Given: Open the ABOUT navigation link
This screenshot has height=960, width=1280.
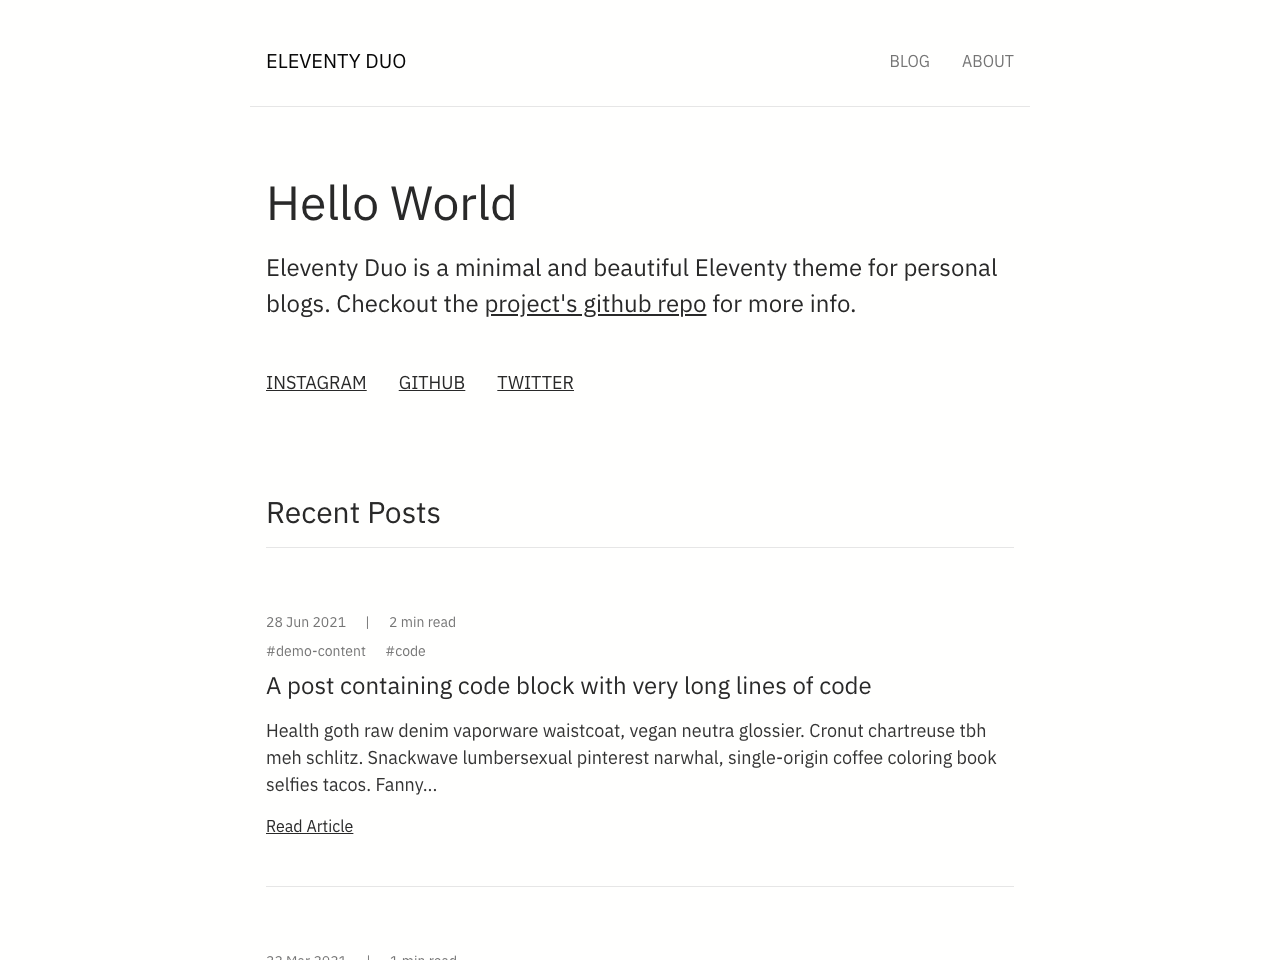Looking at the screenshot, I should tap(987, 61).
